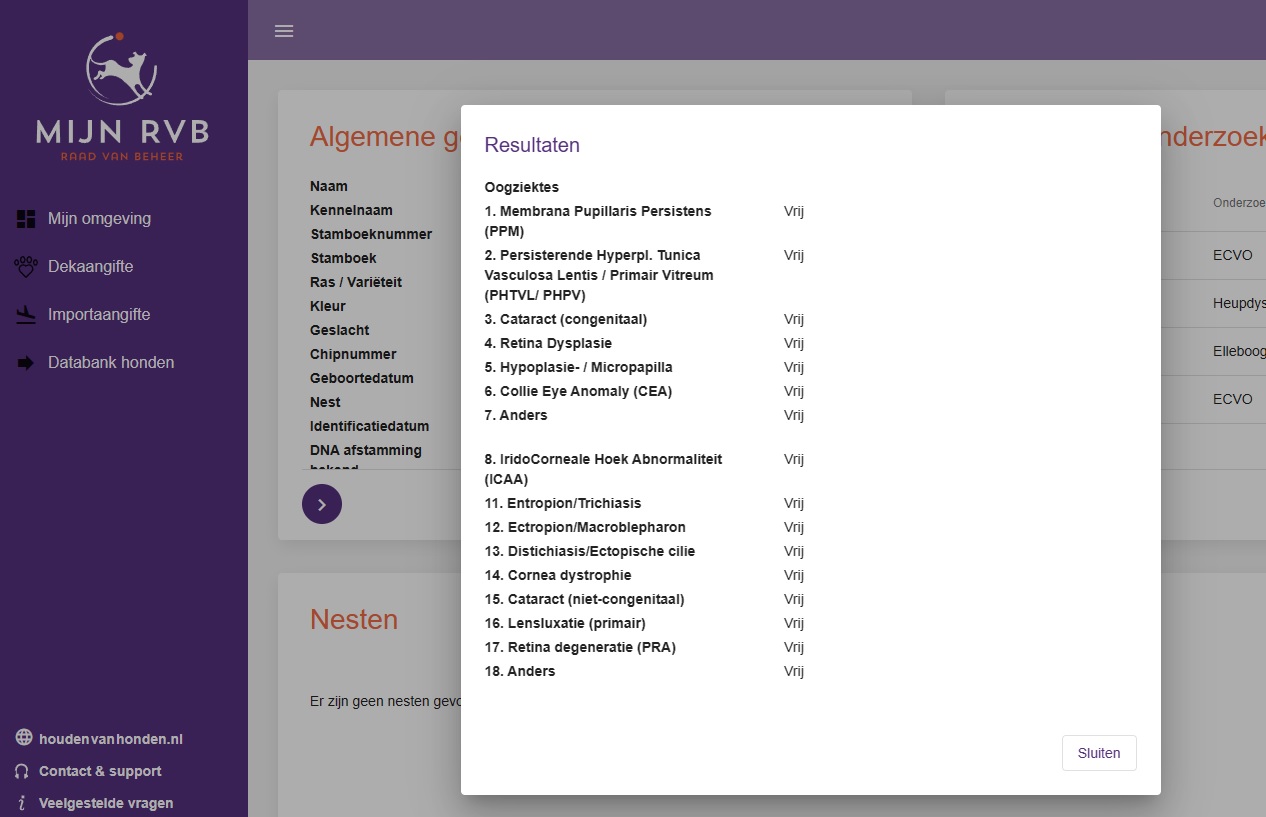Go to Importaangifte menu item
1266x817 pixels.
[x=99, y=315]
